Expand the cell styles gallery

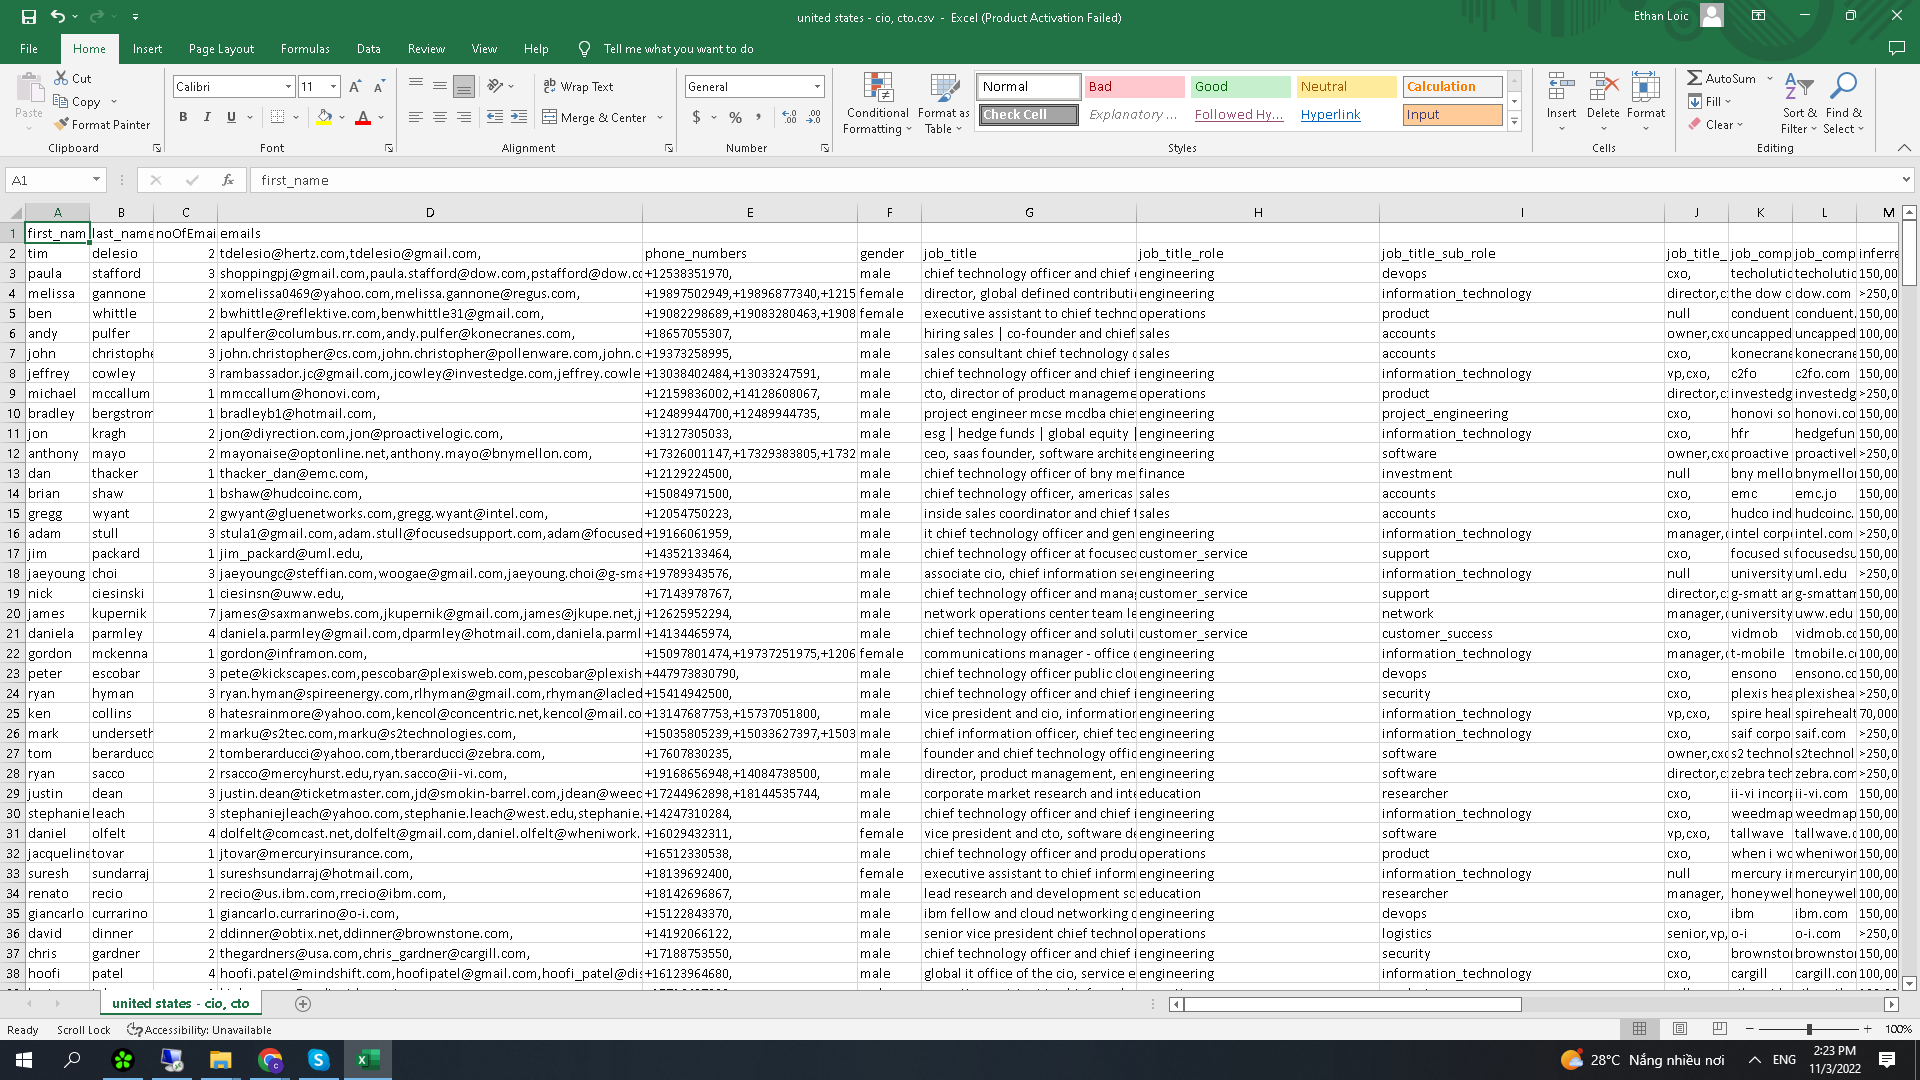(1514, 122)
